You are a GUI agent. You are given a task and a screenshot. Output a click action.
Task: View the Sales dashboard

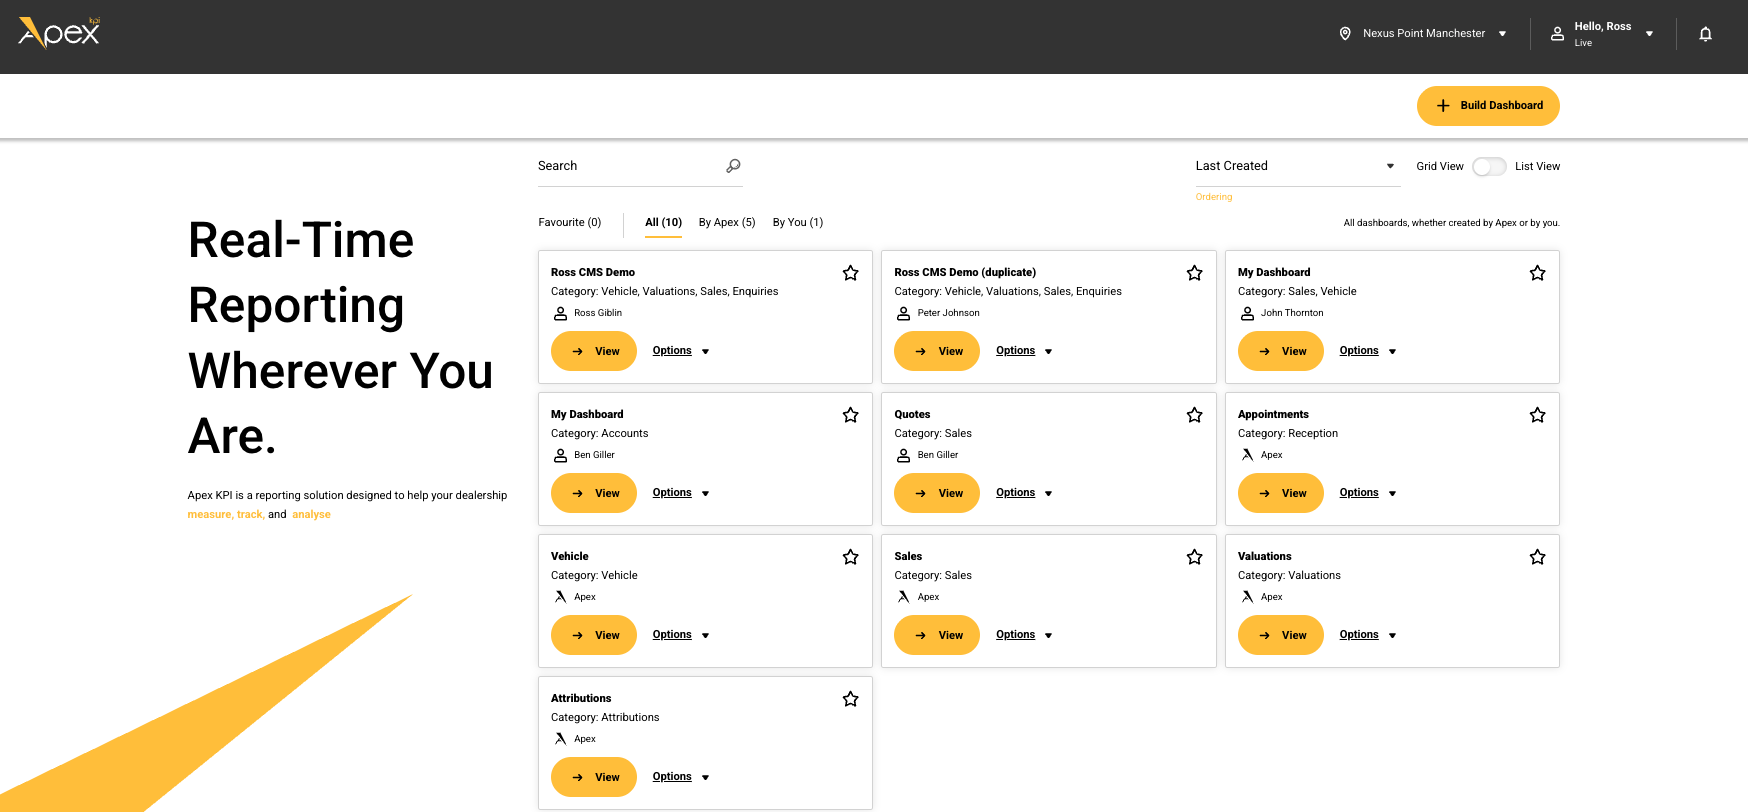[x=937, y=635]
